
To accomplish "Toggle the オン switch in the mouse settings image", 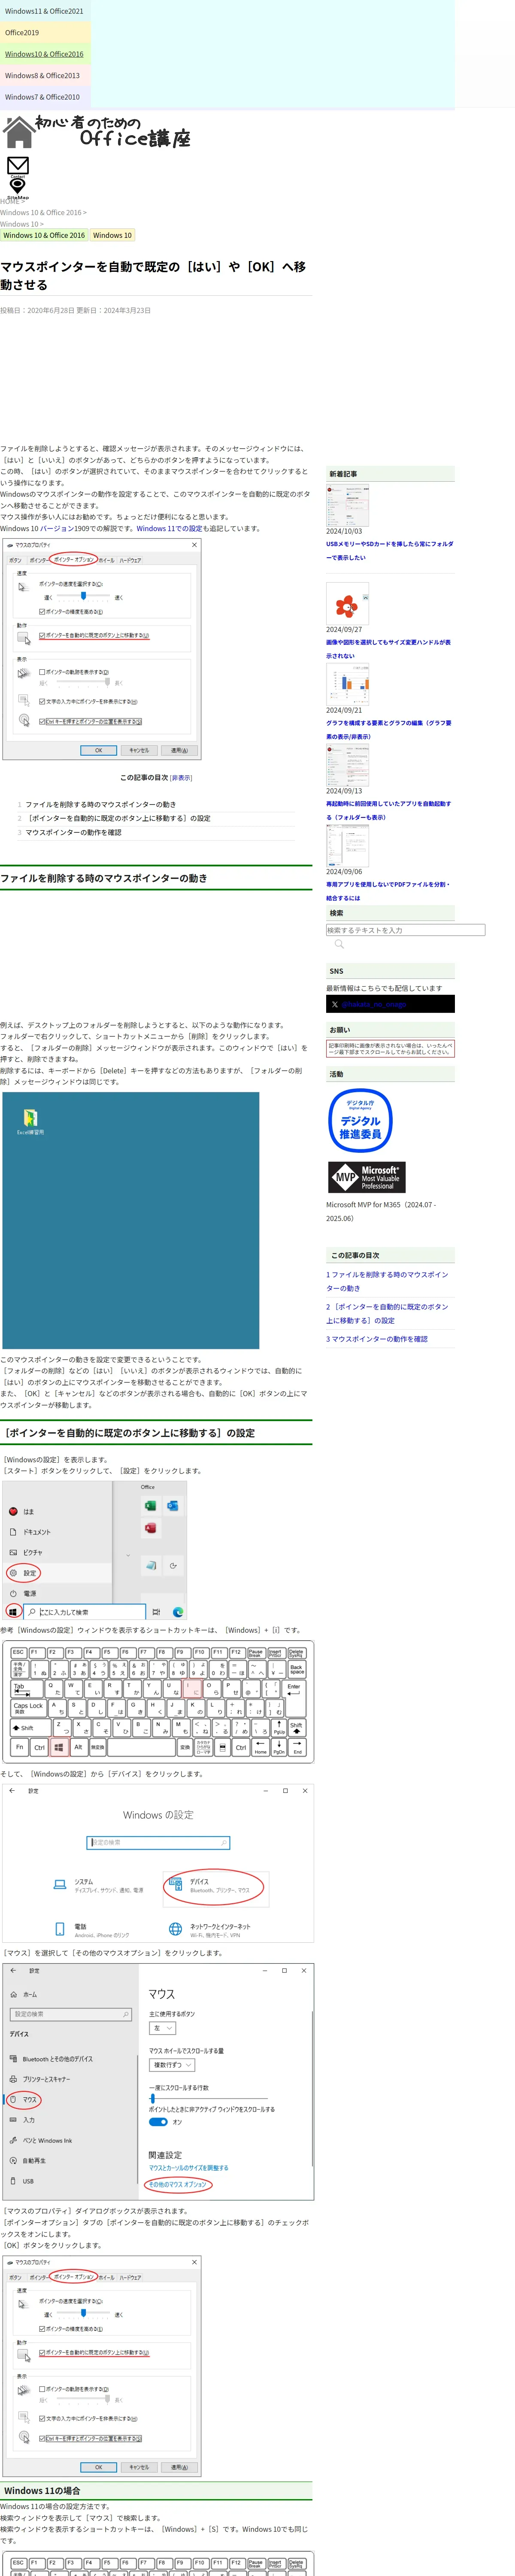I will click(x=158, y=2122).
